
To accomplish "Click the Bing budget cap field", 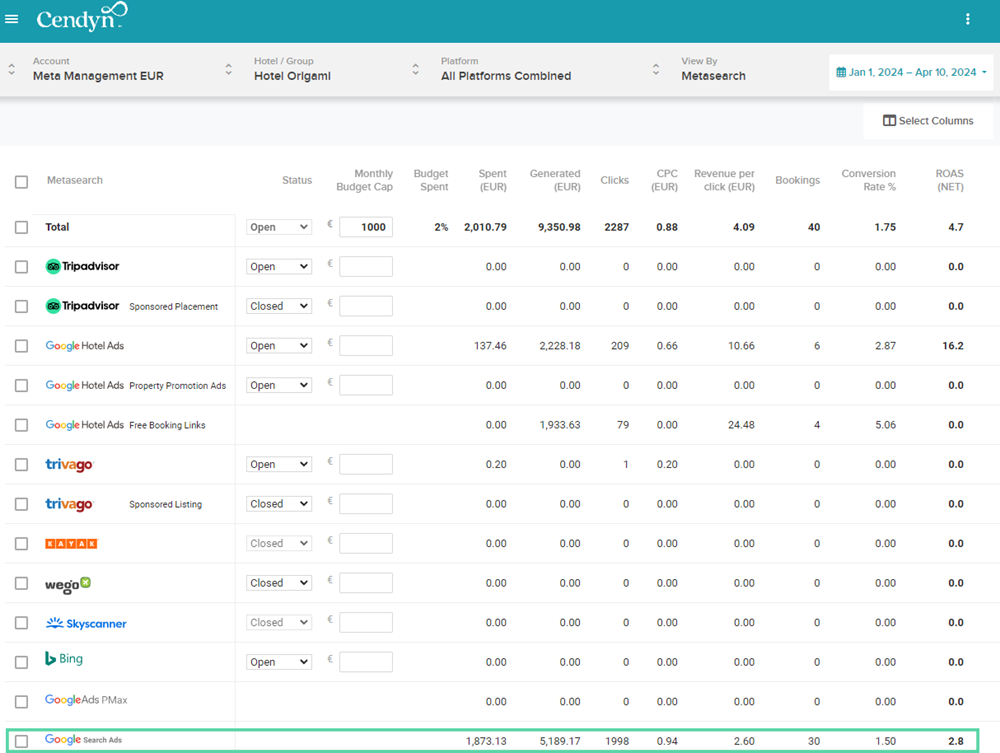I will (366, 662).
